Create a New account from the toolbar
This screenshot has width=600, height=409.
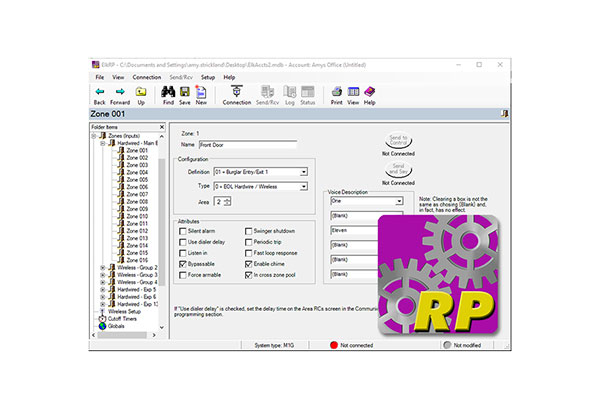click(201, 92)
